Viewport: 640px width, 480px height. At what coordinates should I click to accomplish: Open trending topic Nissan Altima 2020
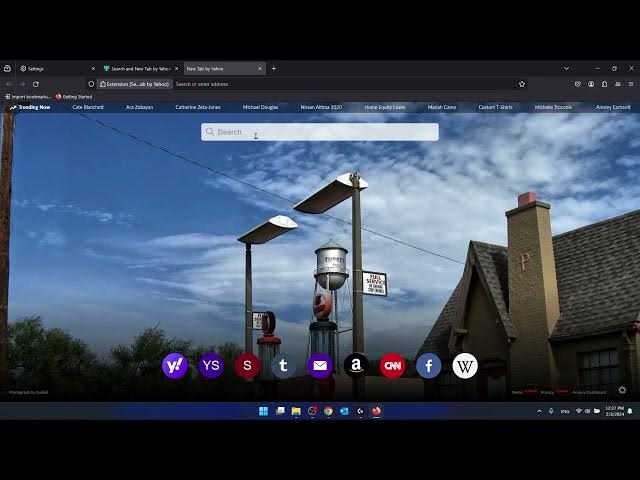(x=321, y=107)
